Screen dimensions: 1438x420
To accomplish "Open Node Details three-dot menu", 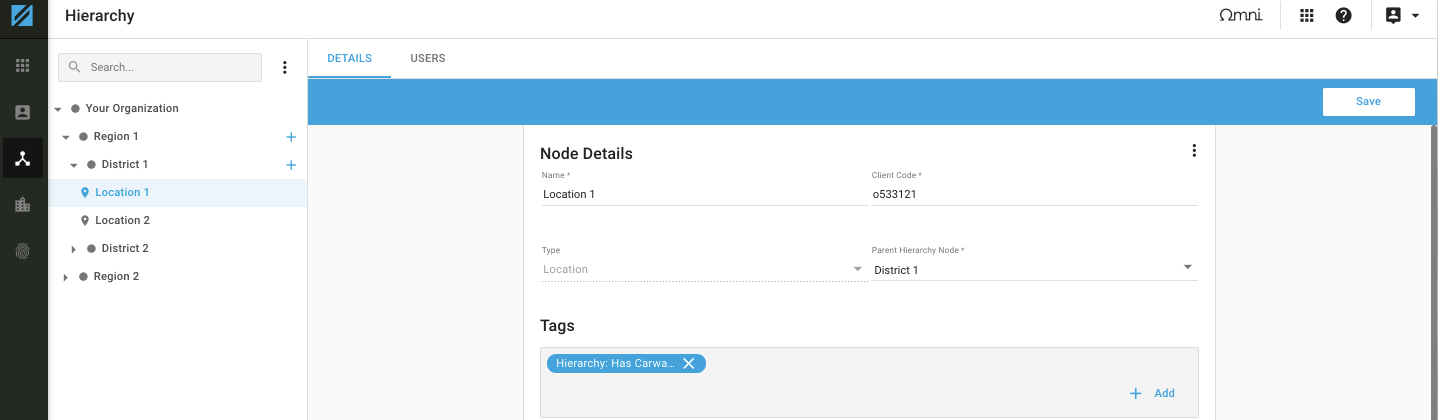I will coord(1193,151).
